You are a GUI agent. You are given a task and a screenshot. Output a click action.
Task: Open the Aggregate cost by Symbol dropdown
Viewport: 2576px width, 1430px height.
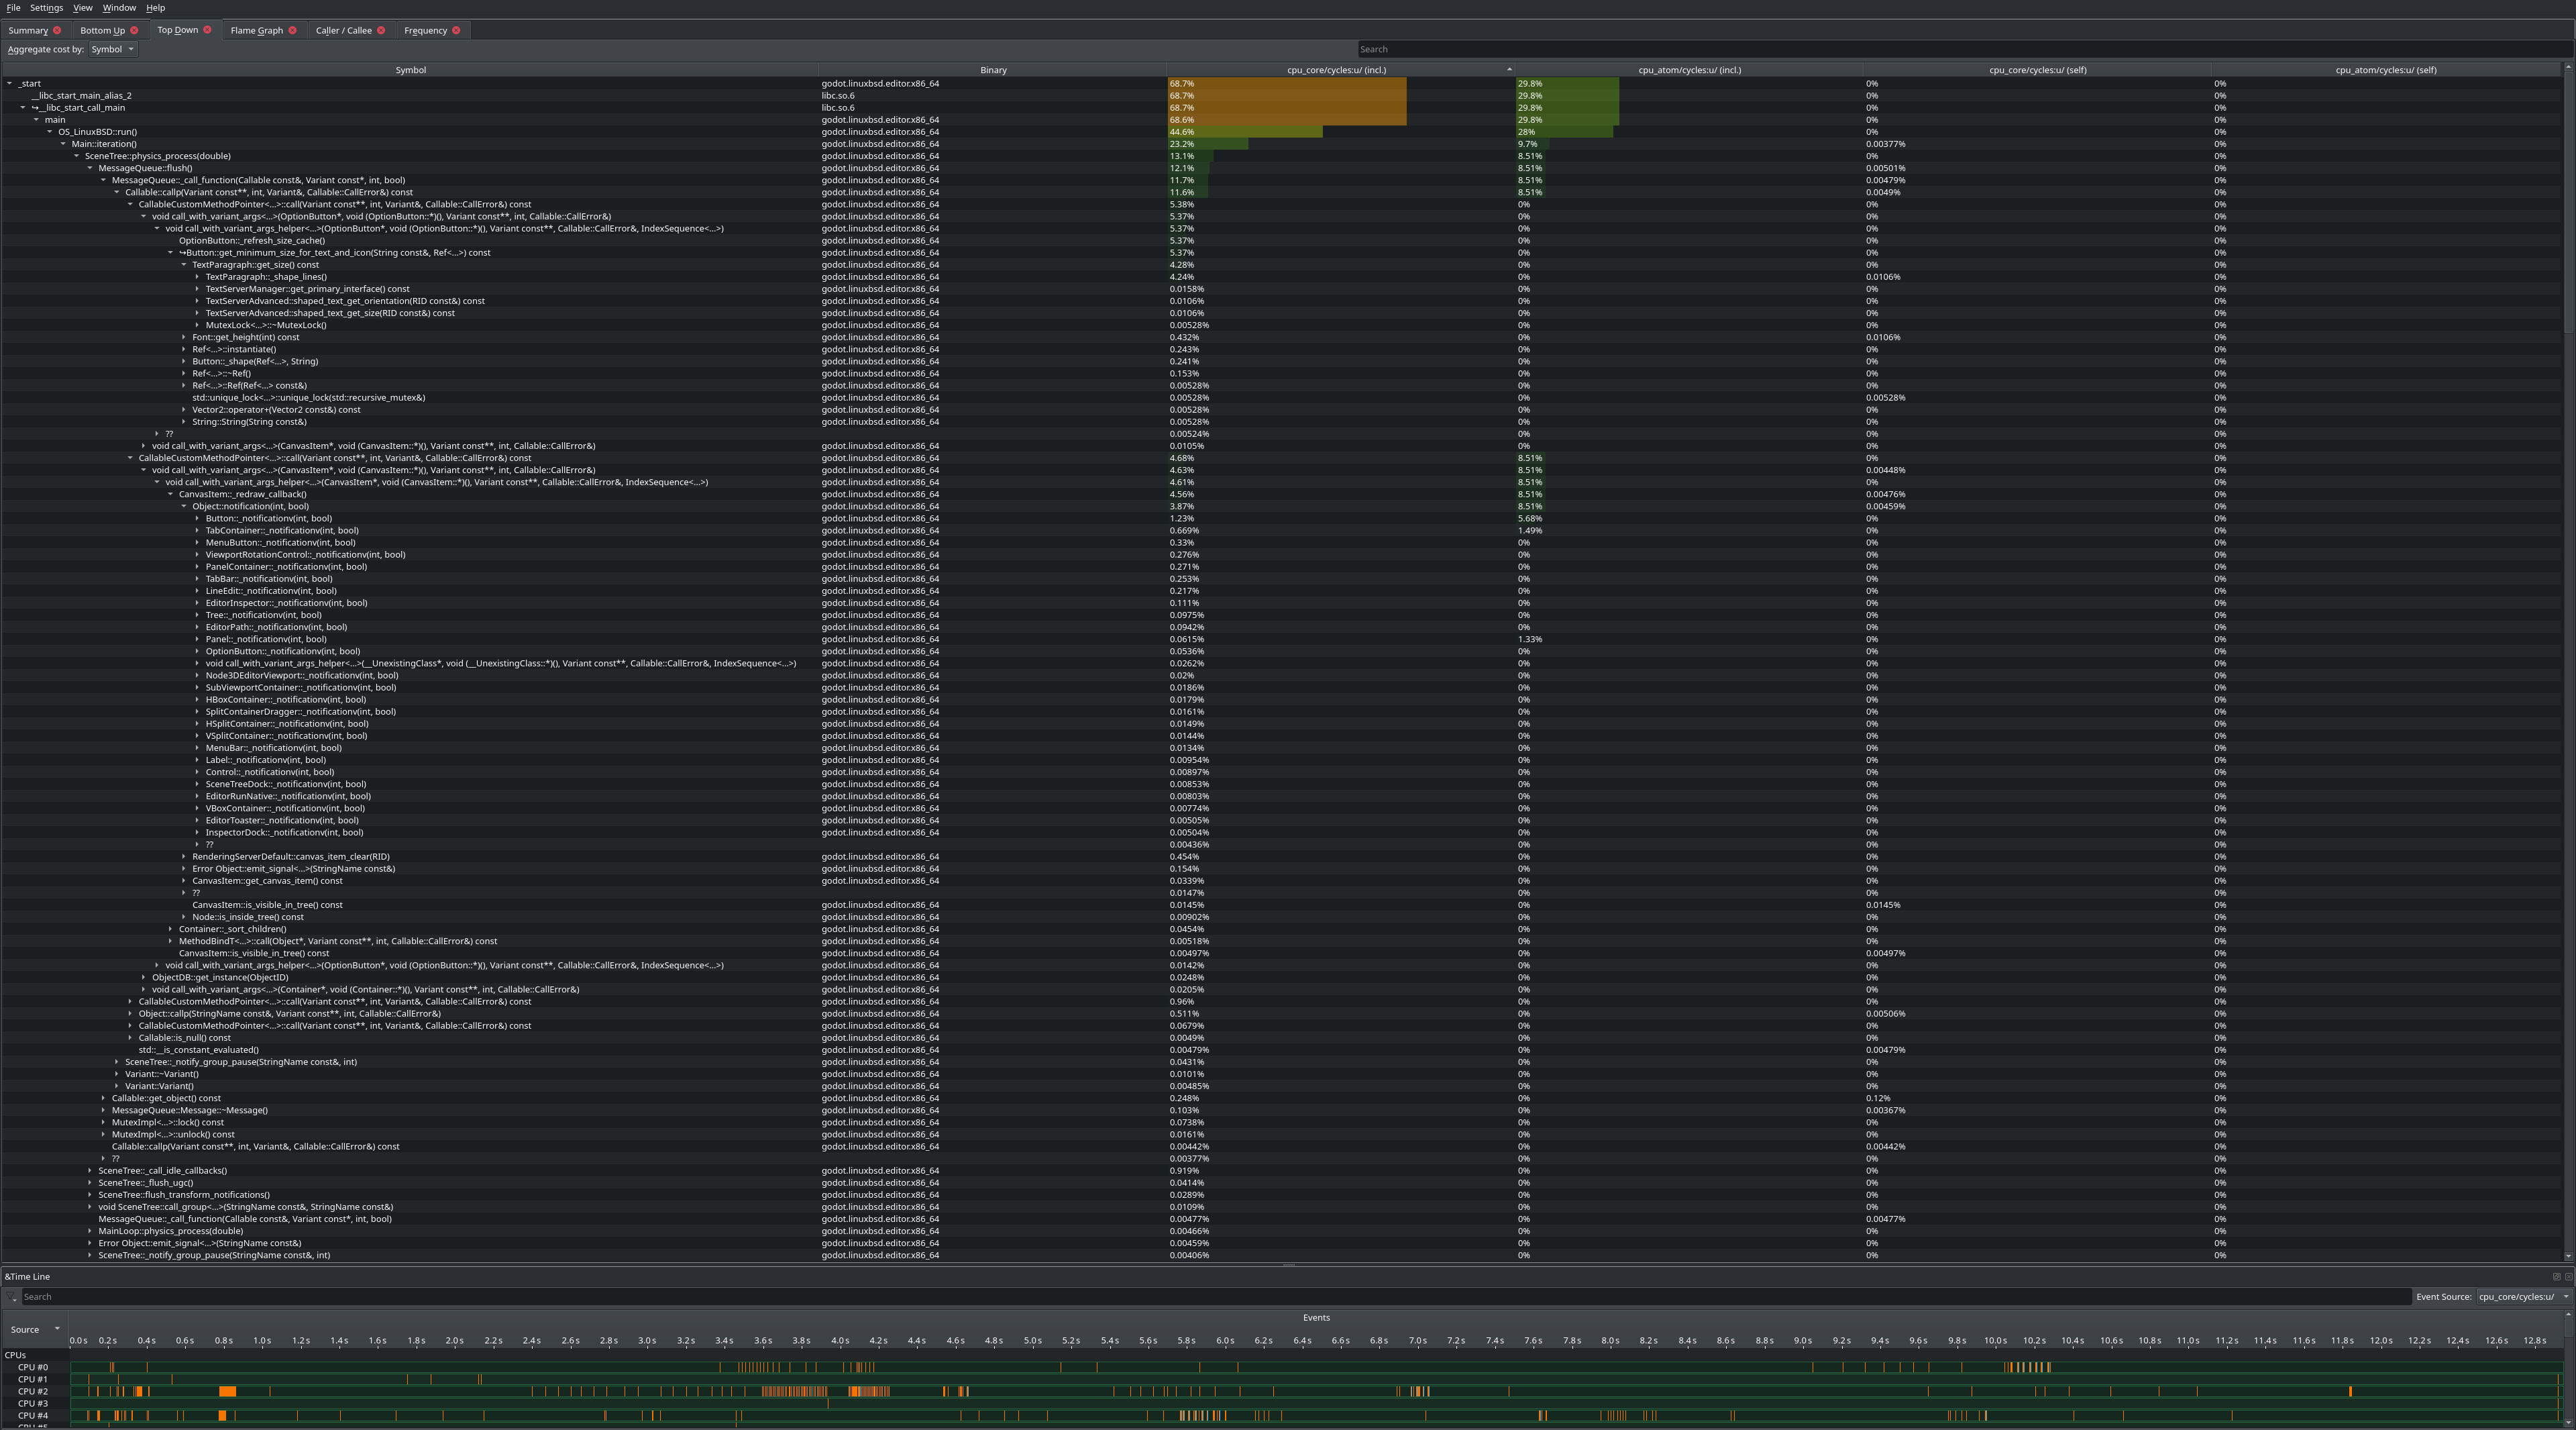(112, 49)
